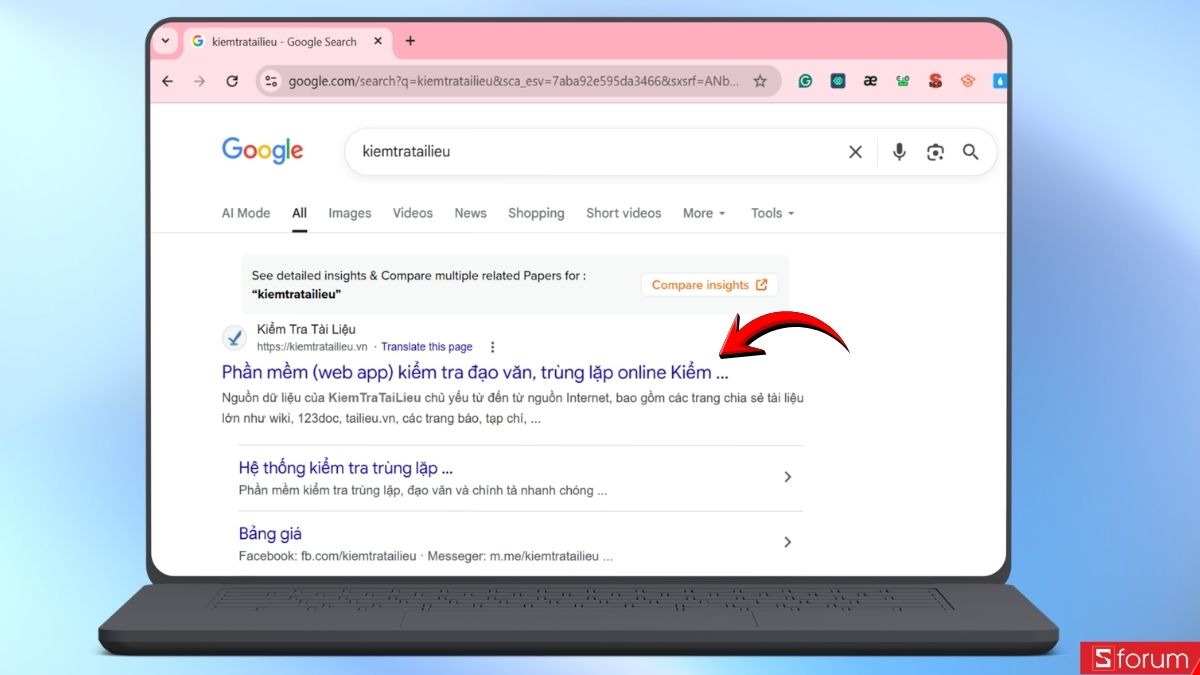This screenshot has height=675, width=1200.
Task: Click the address bar URL
Action: [x=513, y=81]
